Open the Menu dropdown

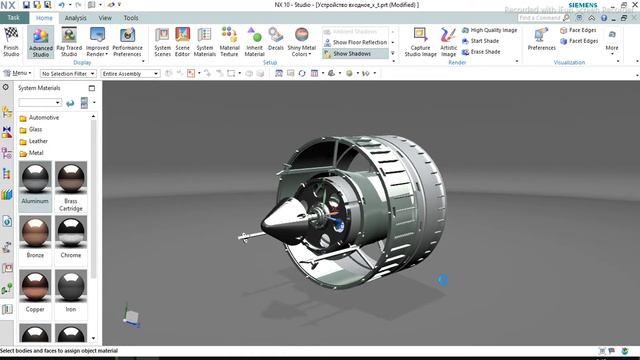18,73
